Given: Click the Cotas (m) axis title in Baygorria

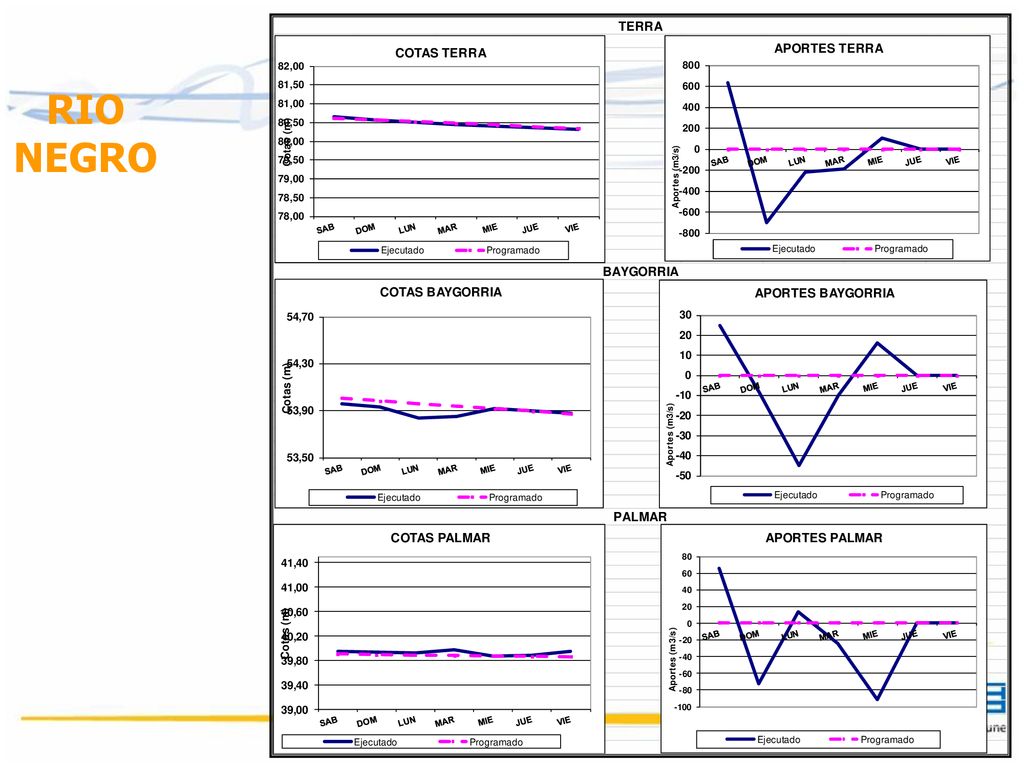Looking at the screenshot, I should tap(287, 387).
